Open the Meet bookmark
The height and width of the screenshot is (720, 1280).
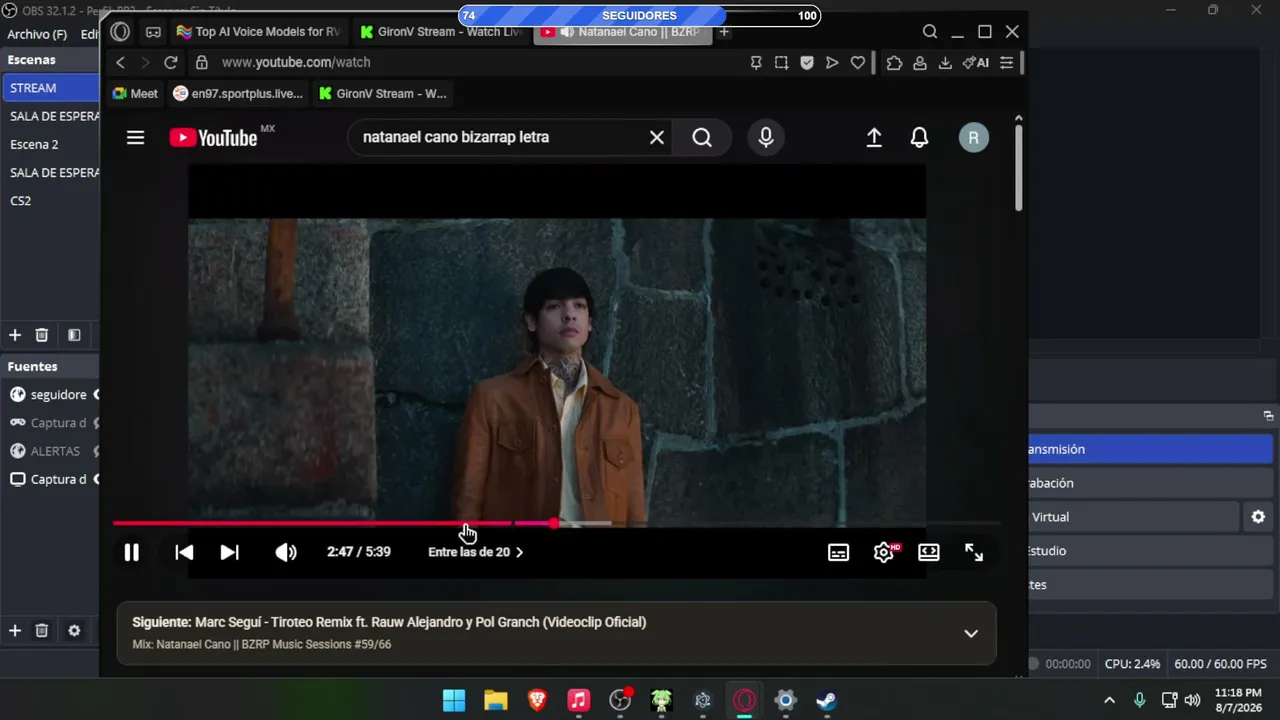tap(135, 93)
